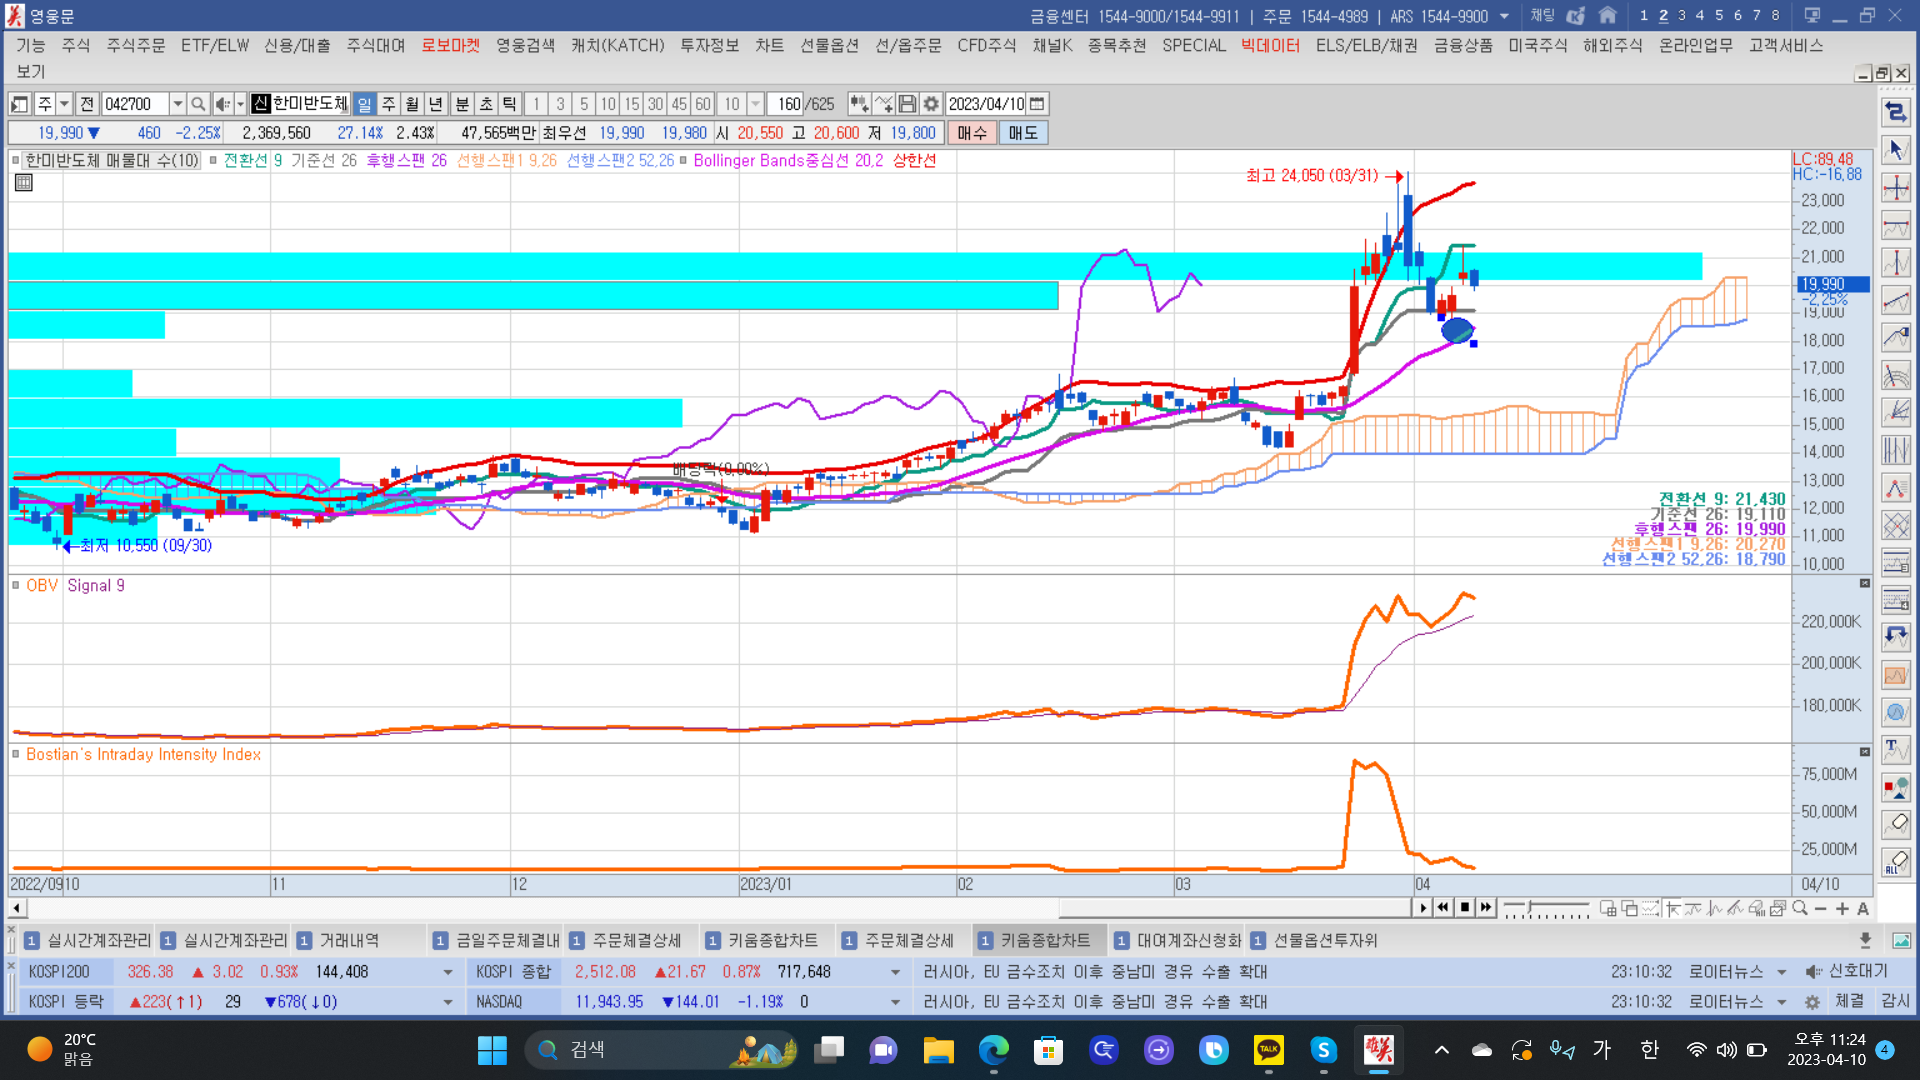Click the chart zoom magnifier icon

click(1800, 908)
